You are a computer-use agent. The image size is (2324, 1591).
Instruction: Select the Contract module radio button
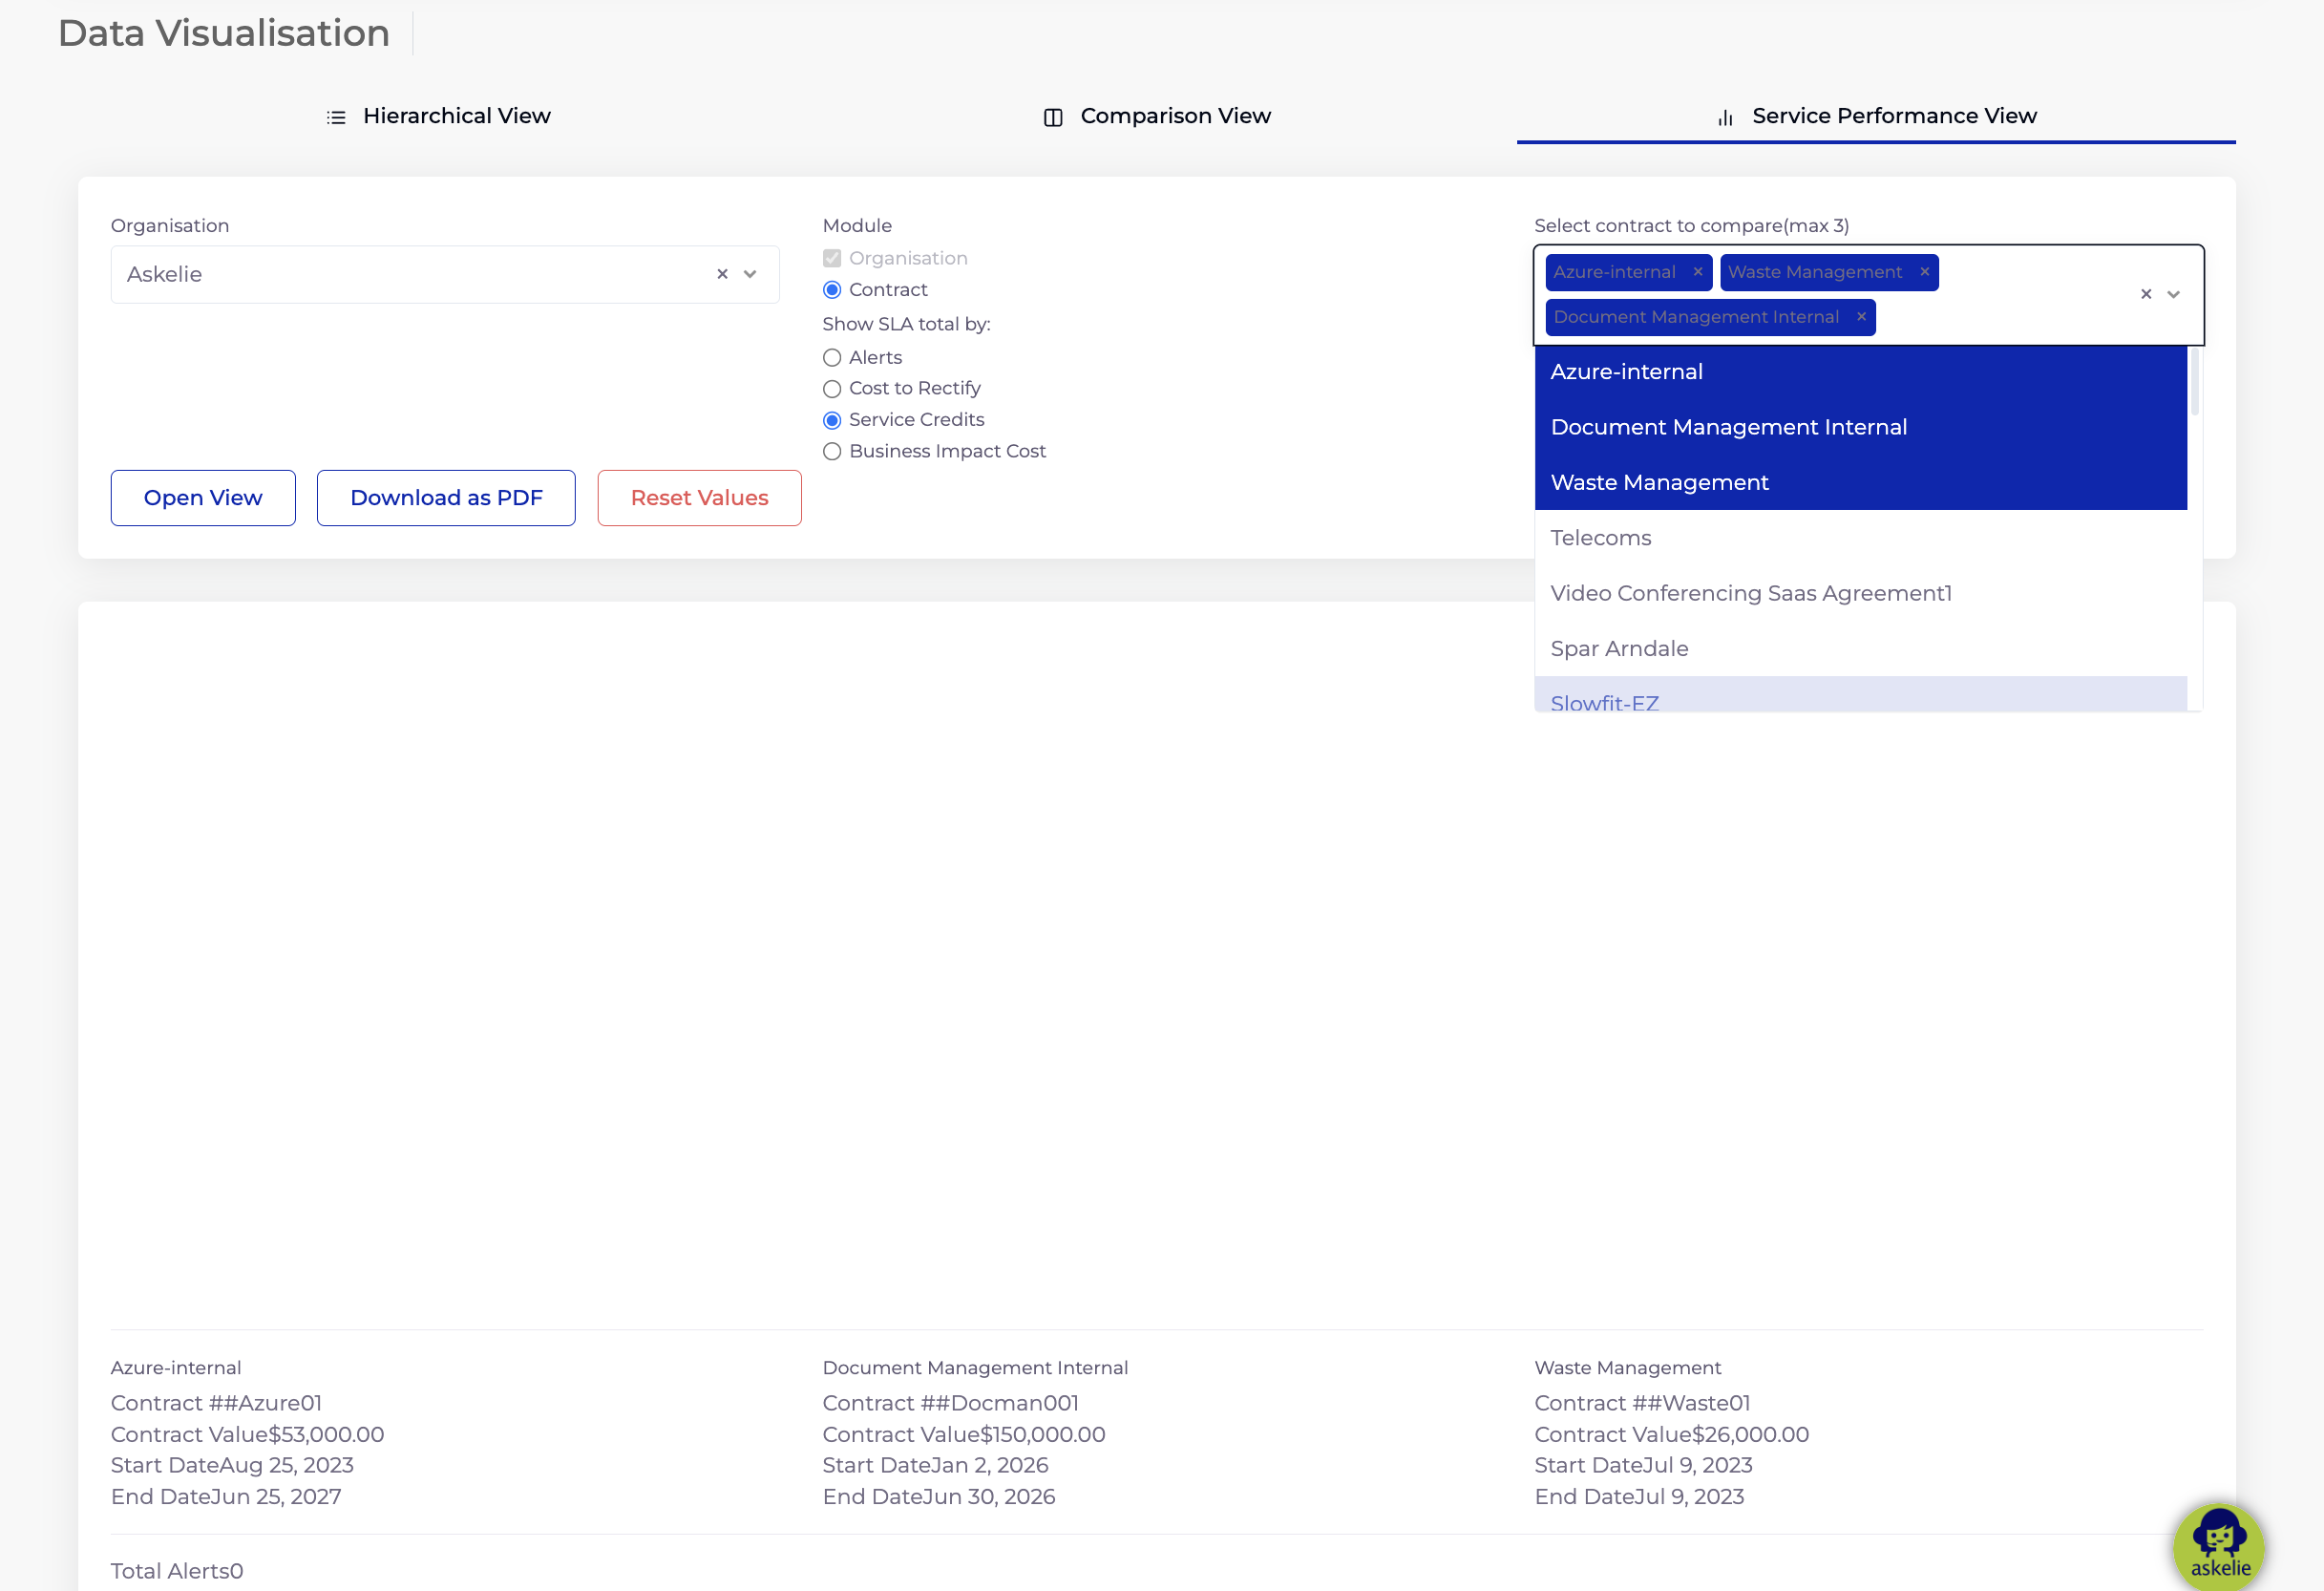pos(832,290)
